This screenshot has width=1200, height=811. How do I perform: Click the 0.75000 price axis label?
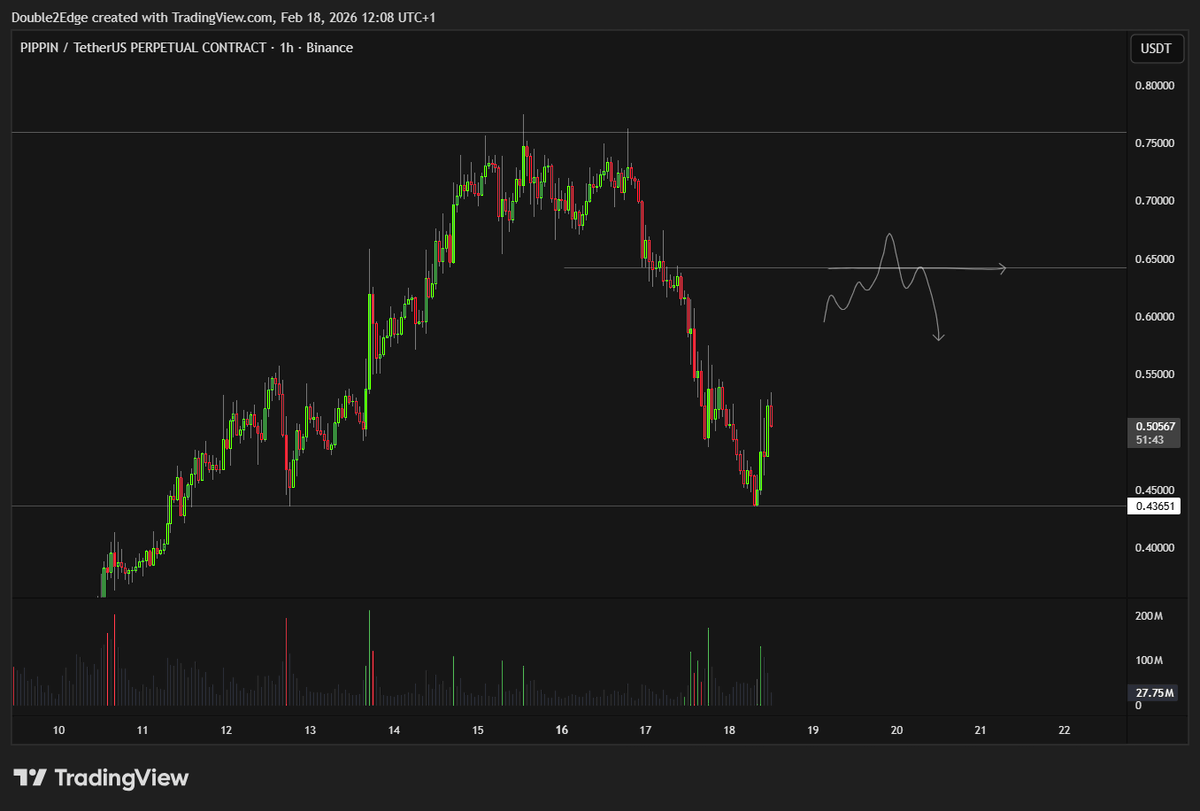pyautogui.click(x=1155, y=144)
